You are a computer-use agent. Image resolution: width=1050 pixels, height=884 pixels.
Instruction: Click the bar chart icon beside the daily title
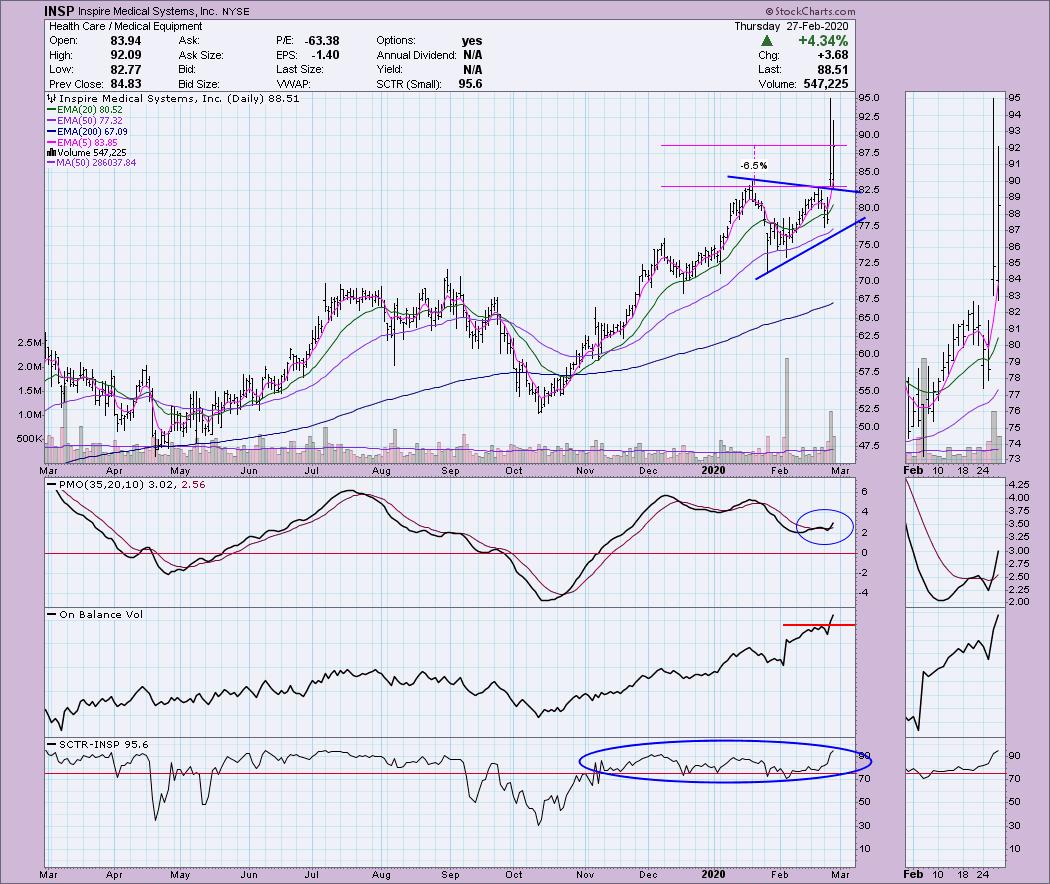[52, 98]
